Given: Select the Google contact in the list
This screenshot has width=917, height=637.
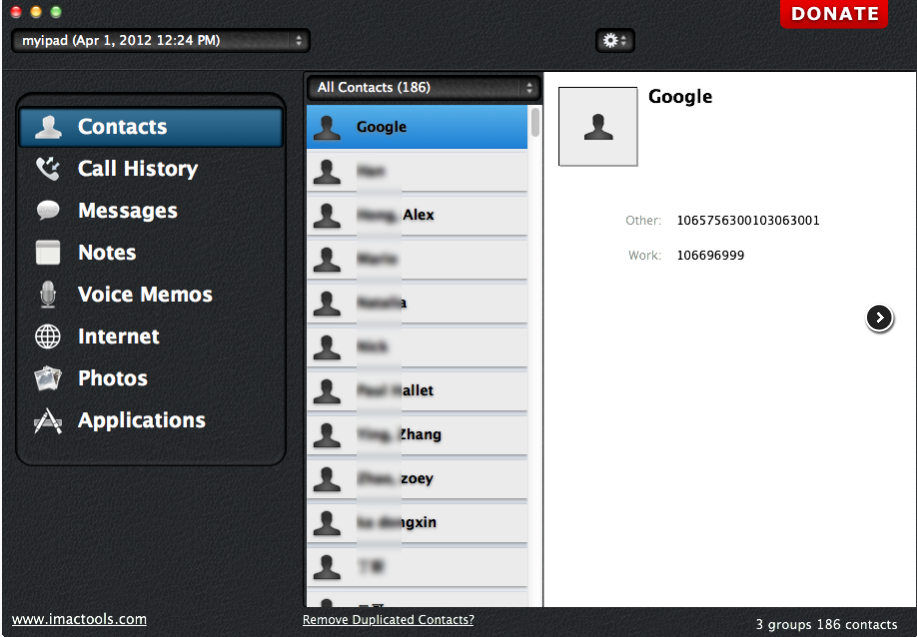Looking at the screenshot, I should tap(417, 127).
